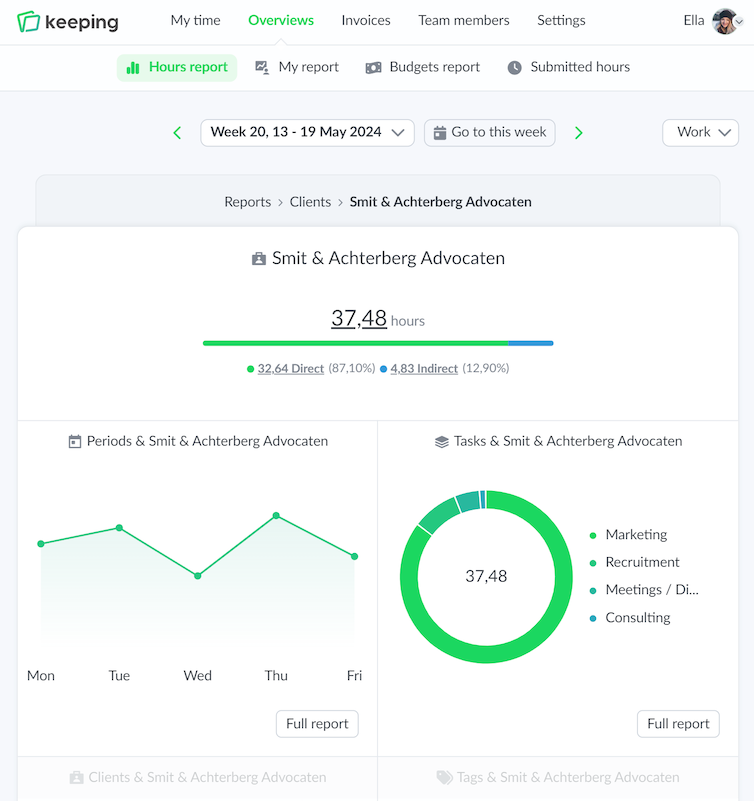Click the Clients breadcrumb link
This screenshot has width=754, height=801.
(310, 202)
